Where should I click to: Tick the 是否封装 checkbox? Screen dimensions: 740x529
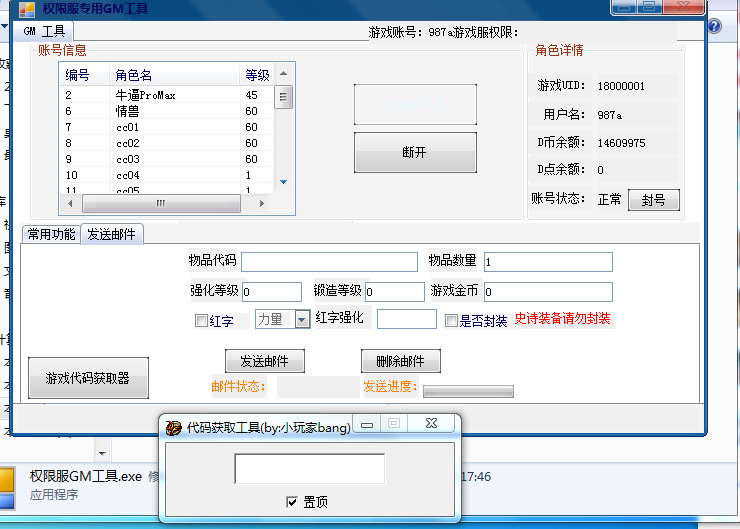coord(451,321)
